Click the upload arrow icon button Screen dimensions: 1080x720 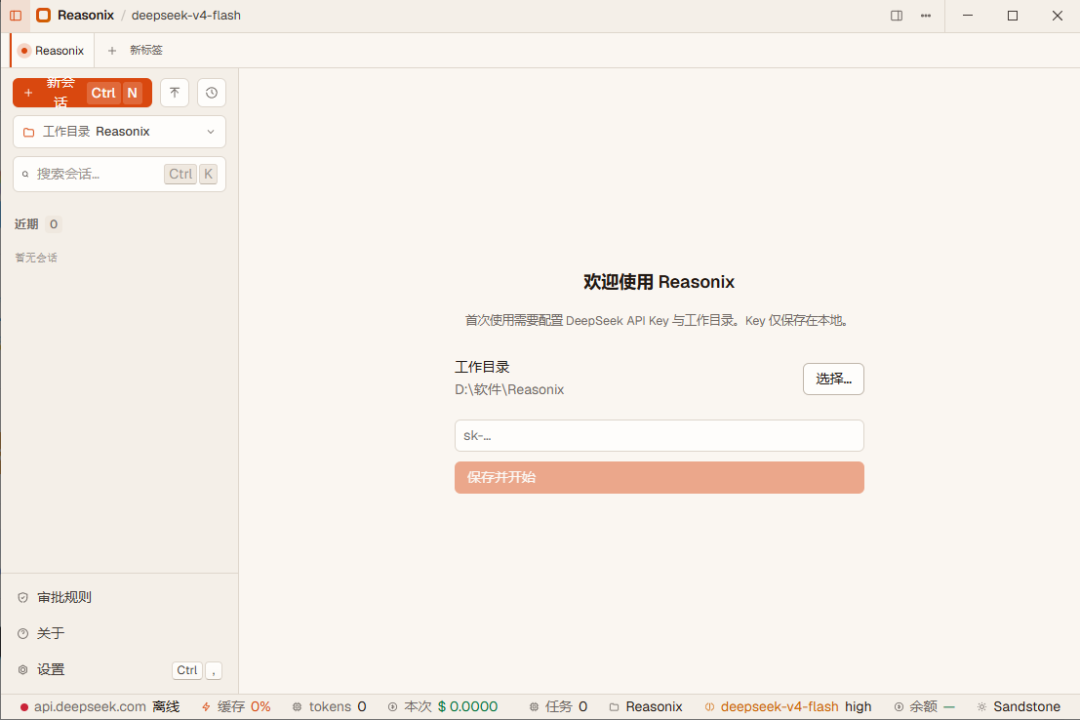coord(174,92)
